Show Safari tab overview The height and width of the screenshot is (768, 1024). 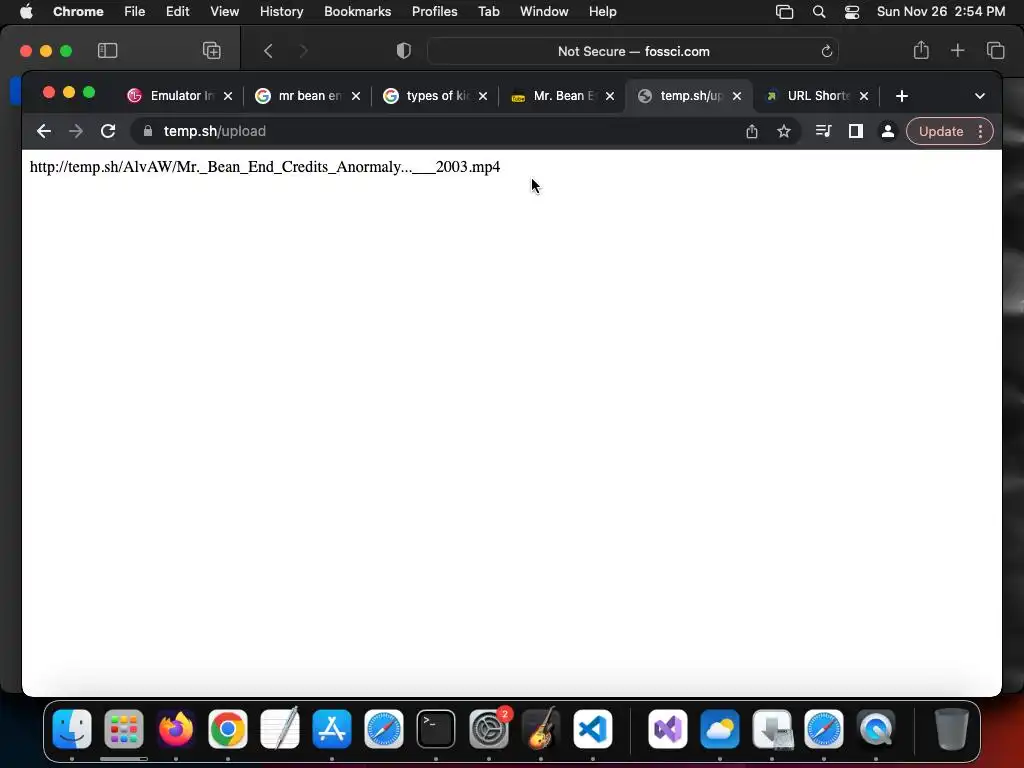point(995,50)
